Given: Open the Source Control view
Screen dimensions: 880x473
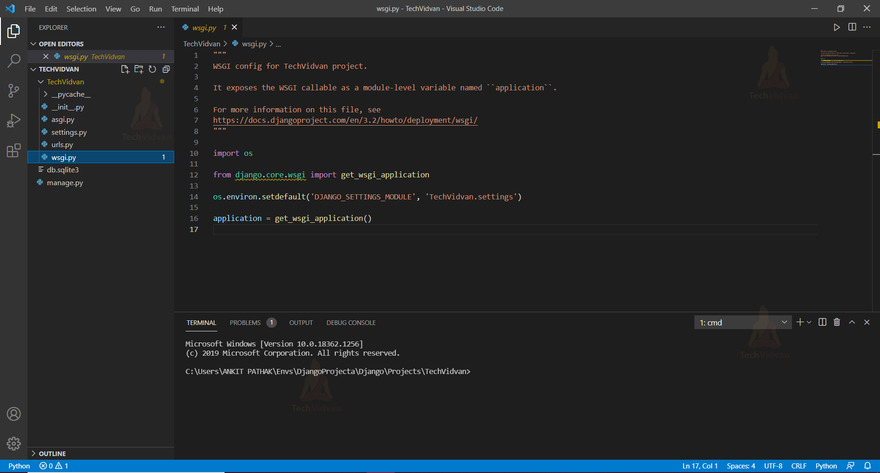Looking at the screenshot, I should pos(14,91).
